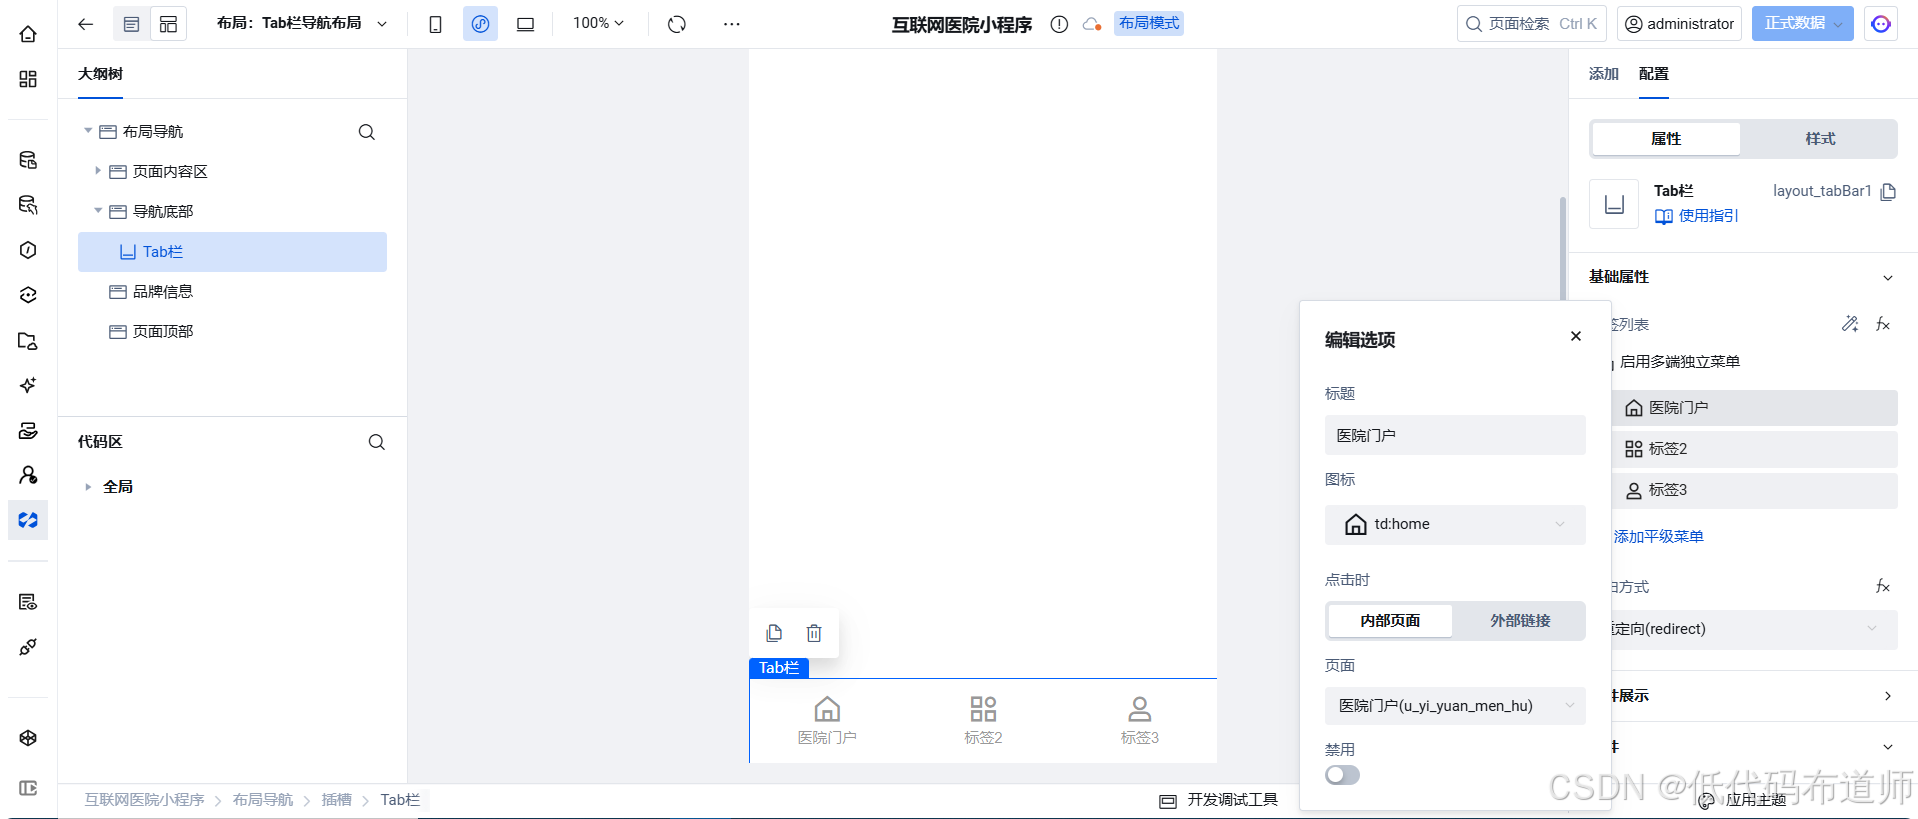Select the 样式 tab
Viewport: 1918px width, 819px height.
(1820, 139)
